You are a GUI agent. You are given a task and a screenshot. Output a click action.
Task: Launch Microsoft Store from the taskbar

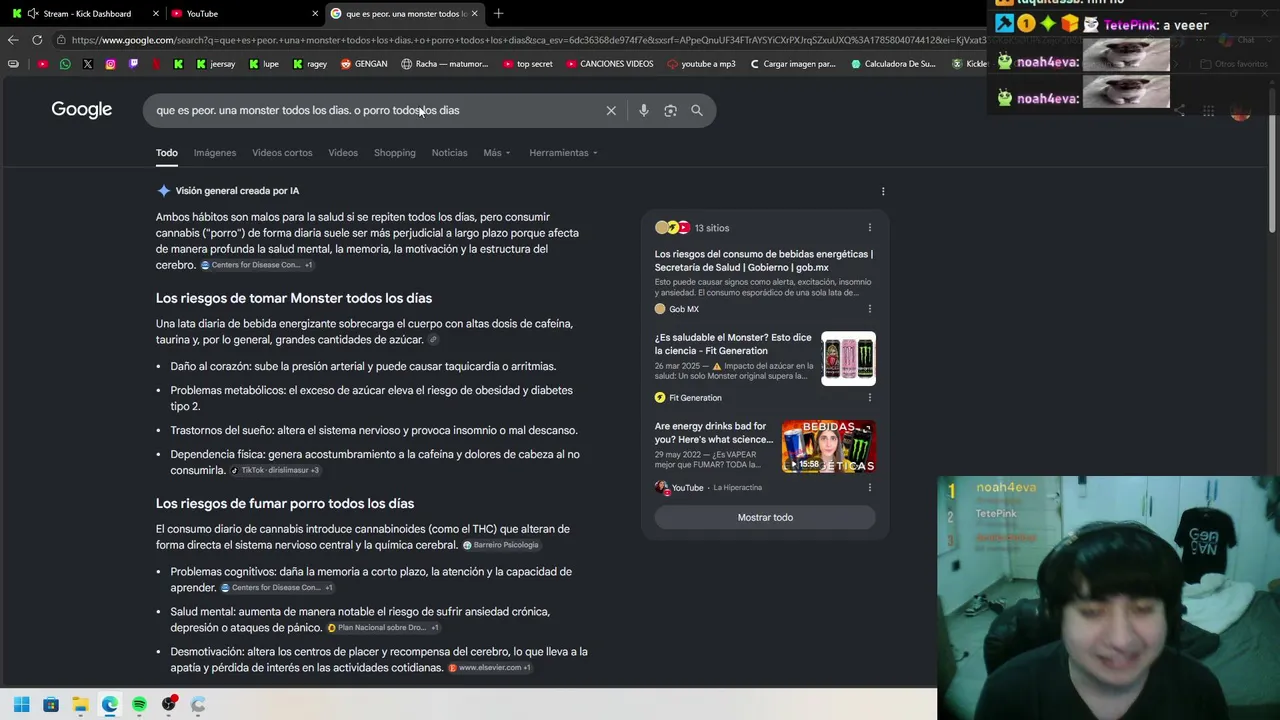tap(51, 705)
